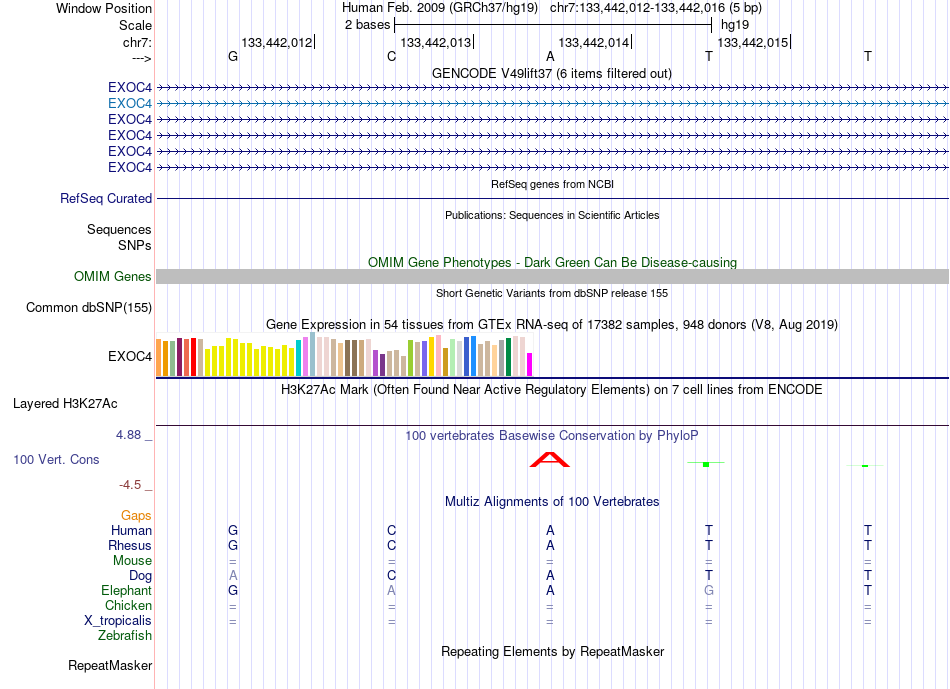This screenshot has width=950, height=689.
Task: Click the 'Window Position' label
Action: (104, 8)
